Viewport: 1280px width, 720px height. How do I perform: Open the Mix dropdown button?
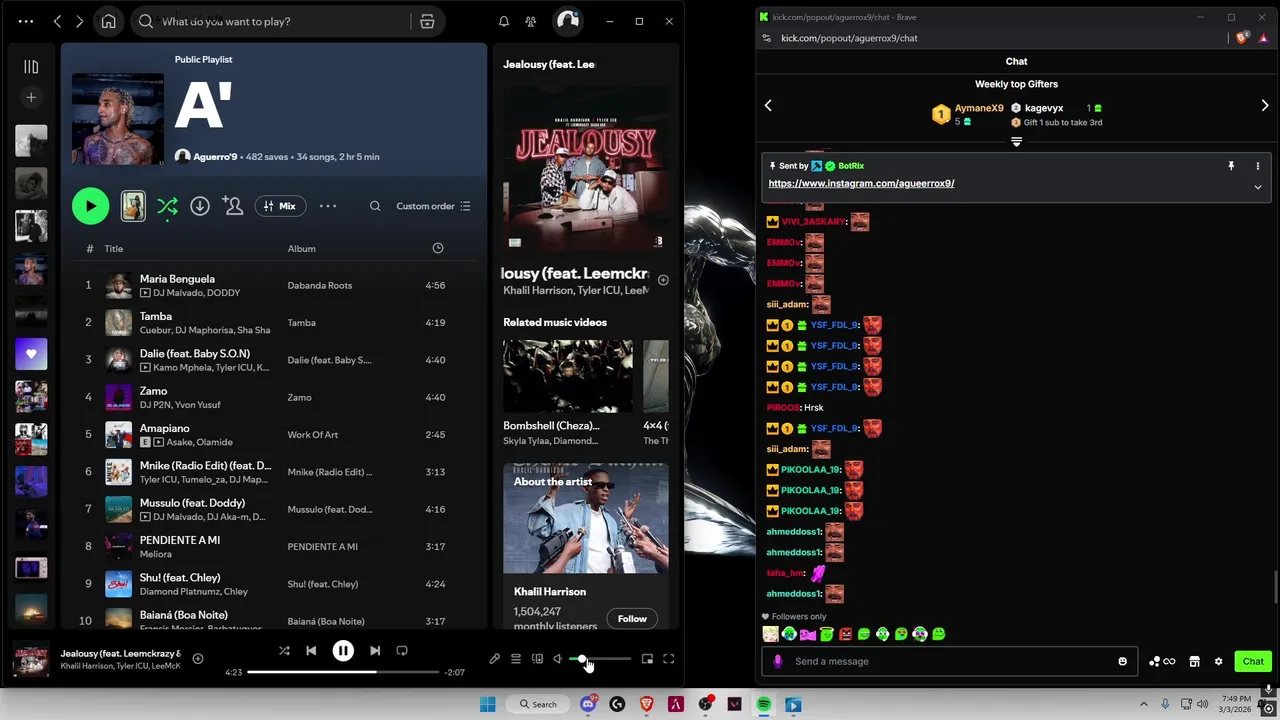[280, 206]
